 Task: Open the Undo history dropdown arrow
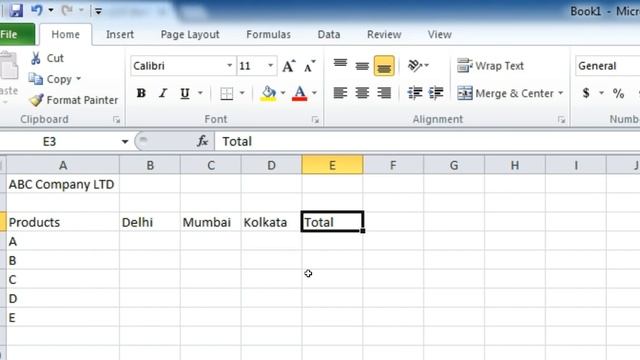[x=51, y=10]
